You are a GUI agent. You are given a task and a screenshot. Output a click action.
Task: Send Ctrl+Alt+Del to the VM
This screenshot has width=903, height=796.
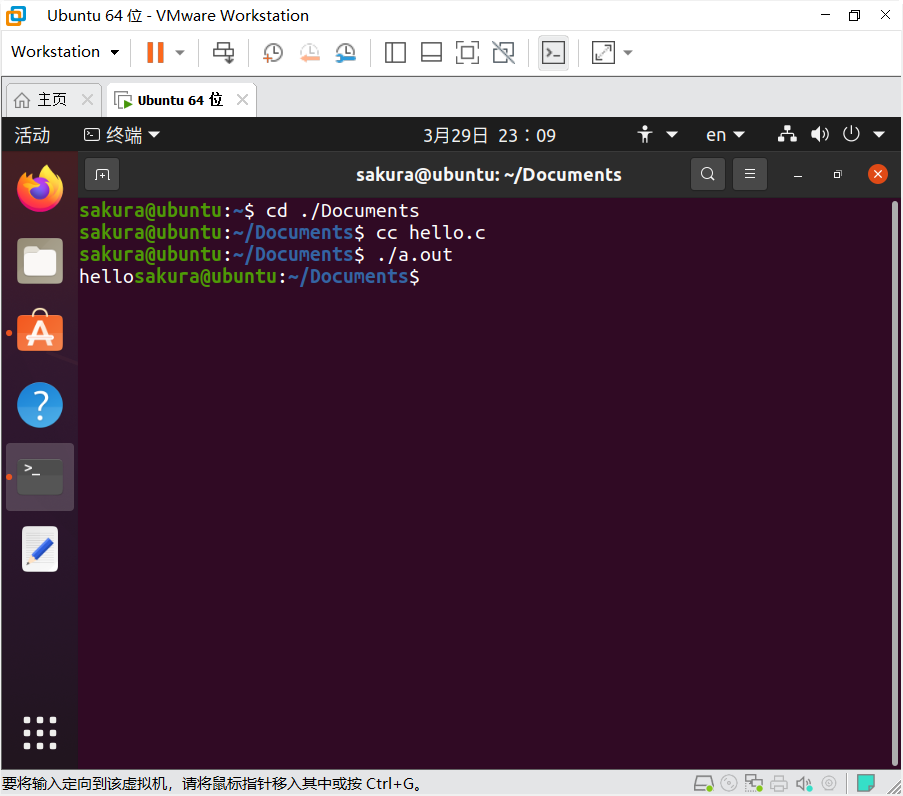click(x=224, y=52)
